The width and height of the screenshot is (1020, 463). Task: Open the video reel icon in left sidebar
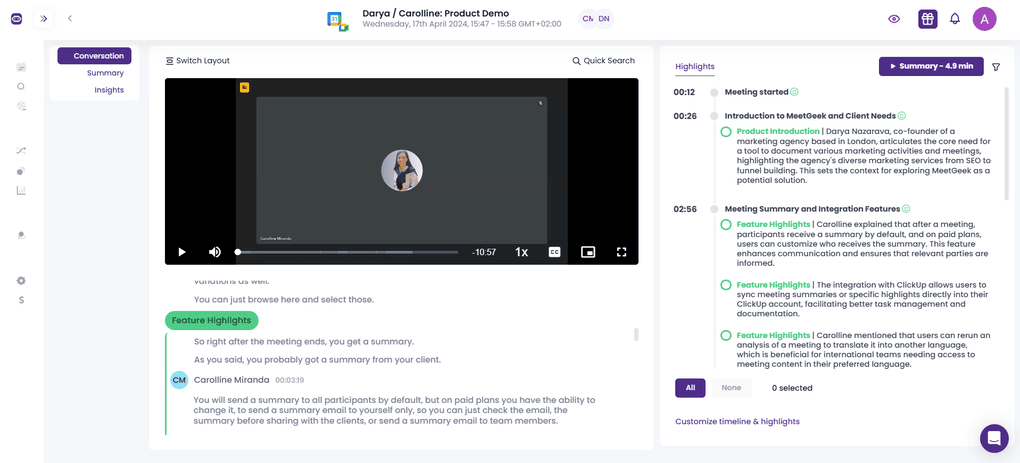tap(21, 106)
